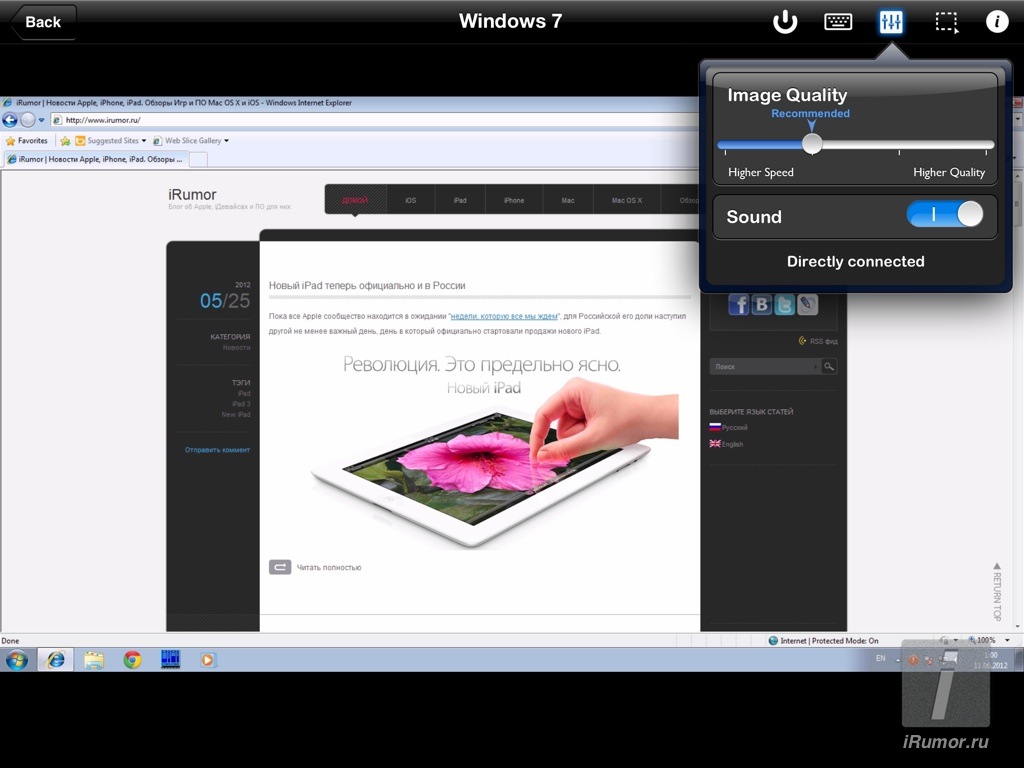Click Add to Favorites bar icon
Screen dimensions: 1024x768
pos(65,140)
